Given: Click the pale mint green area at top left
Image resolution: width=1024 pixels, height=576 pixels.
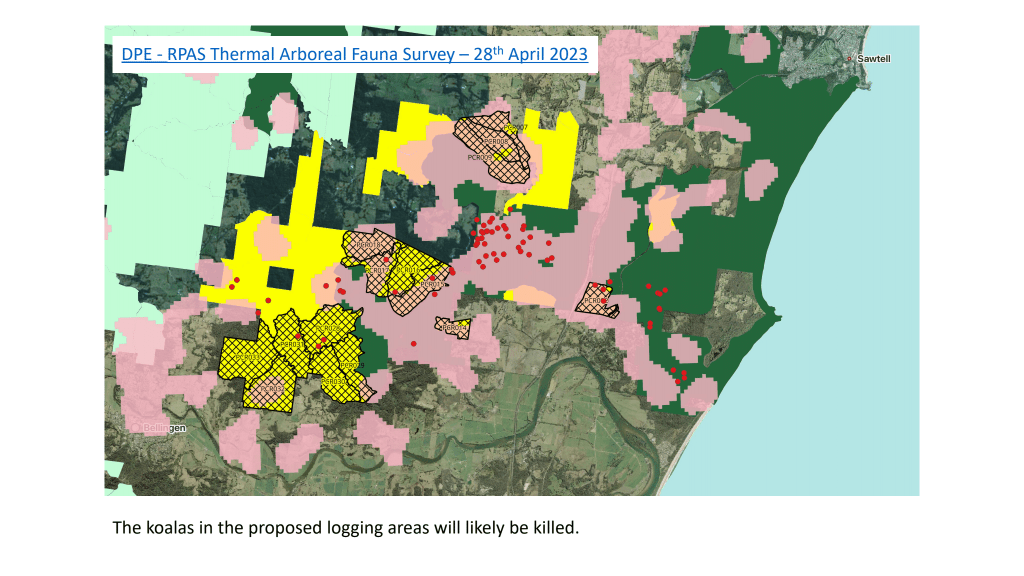Looking at the screenshot, I should [170, 130].
